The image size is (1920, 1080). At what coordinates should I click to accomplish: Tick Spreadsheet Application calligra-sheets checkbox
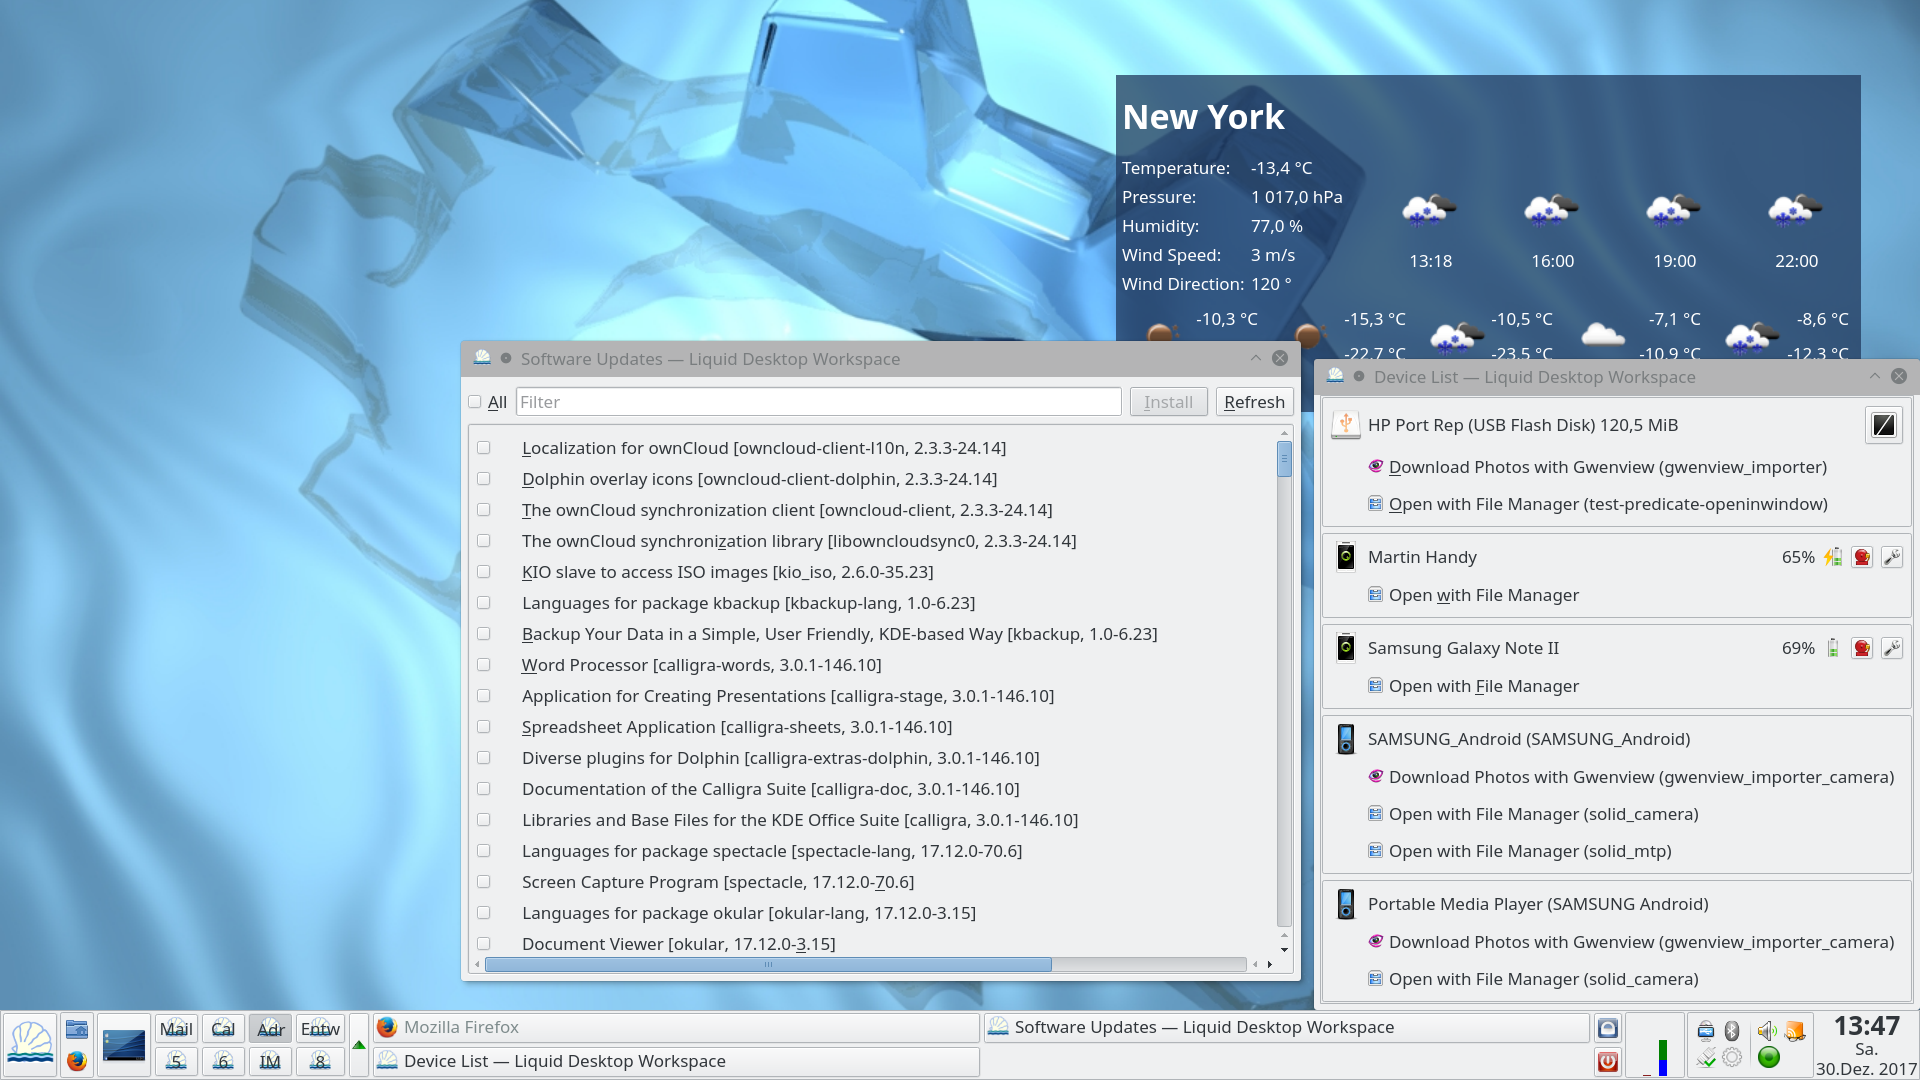click(484, 727)
